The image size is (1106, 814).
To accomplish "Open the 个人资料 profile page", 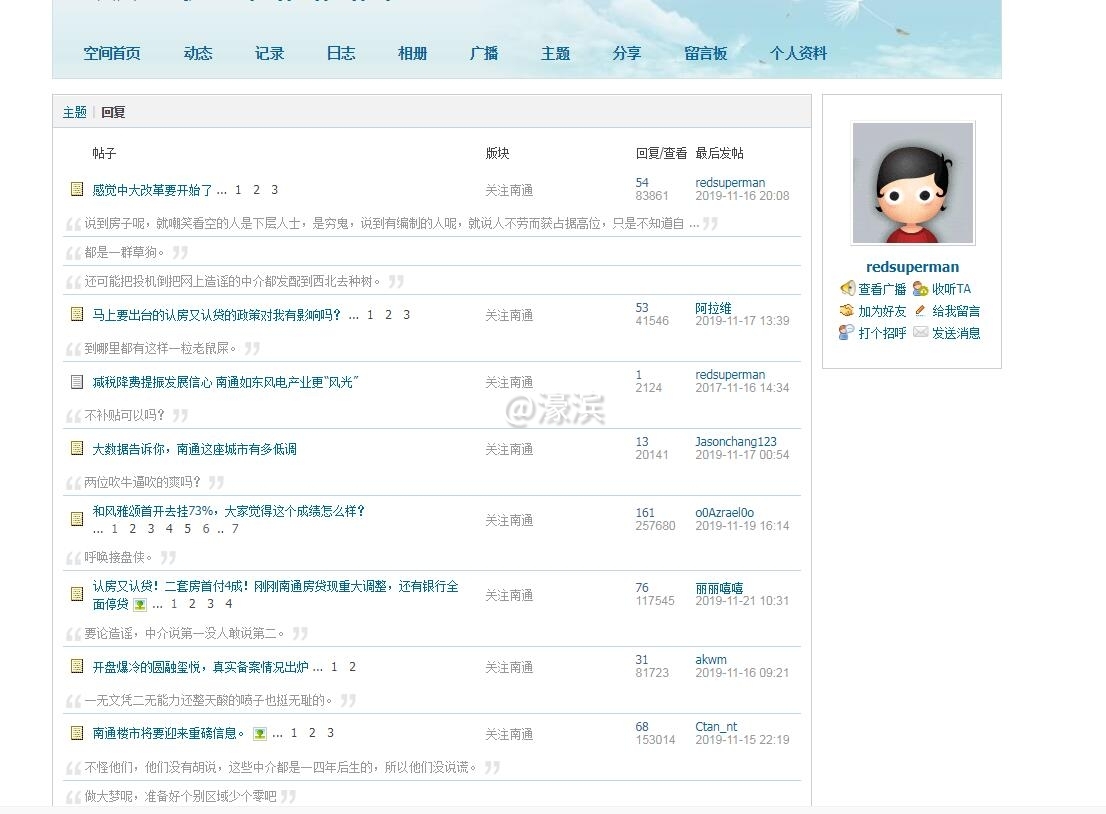I will pos(798,54).
